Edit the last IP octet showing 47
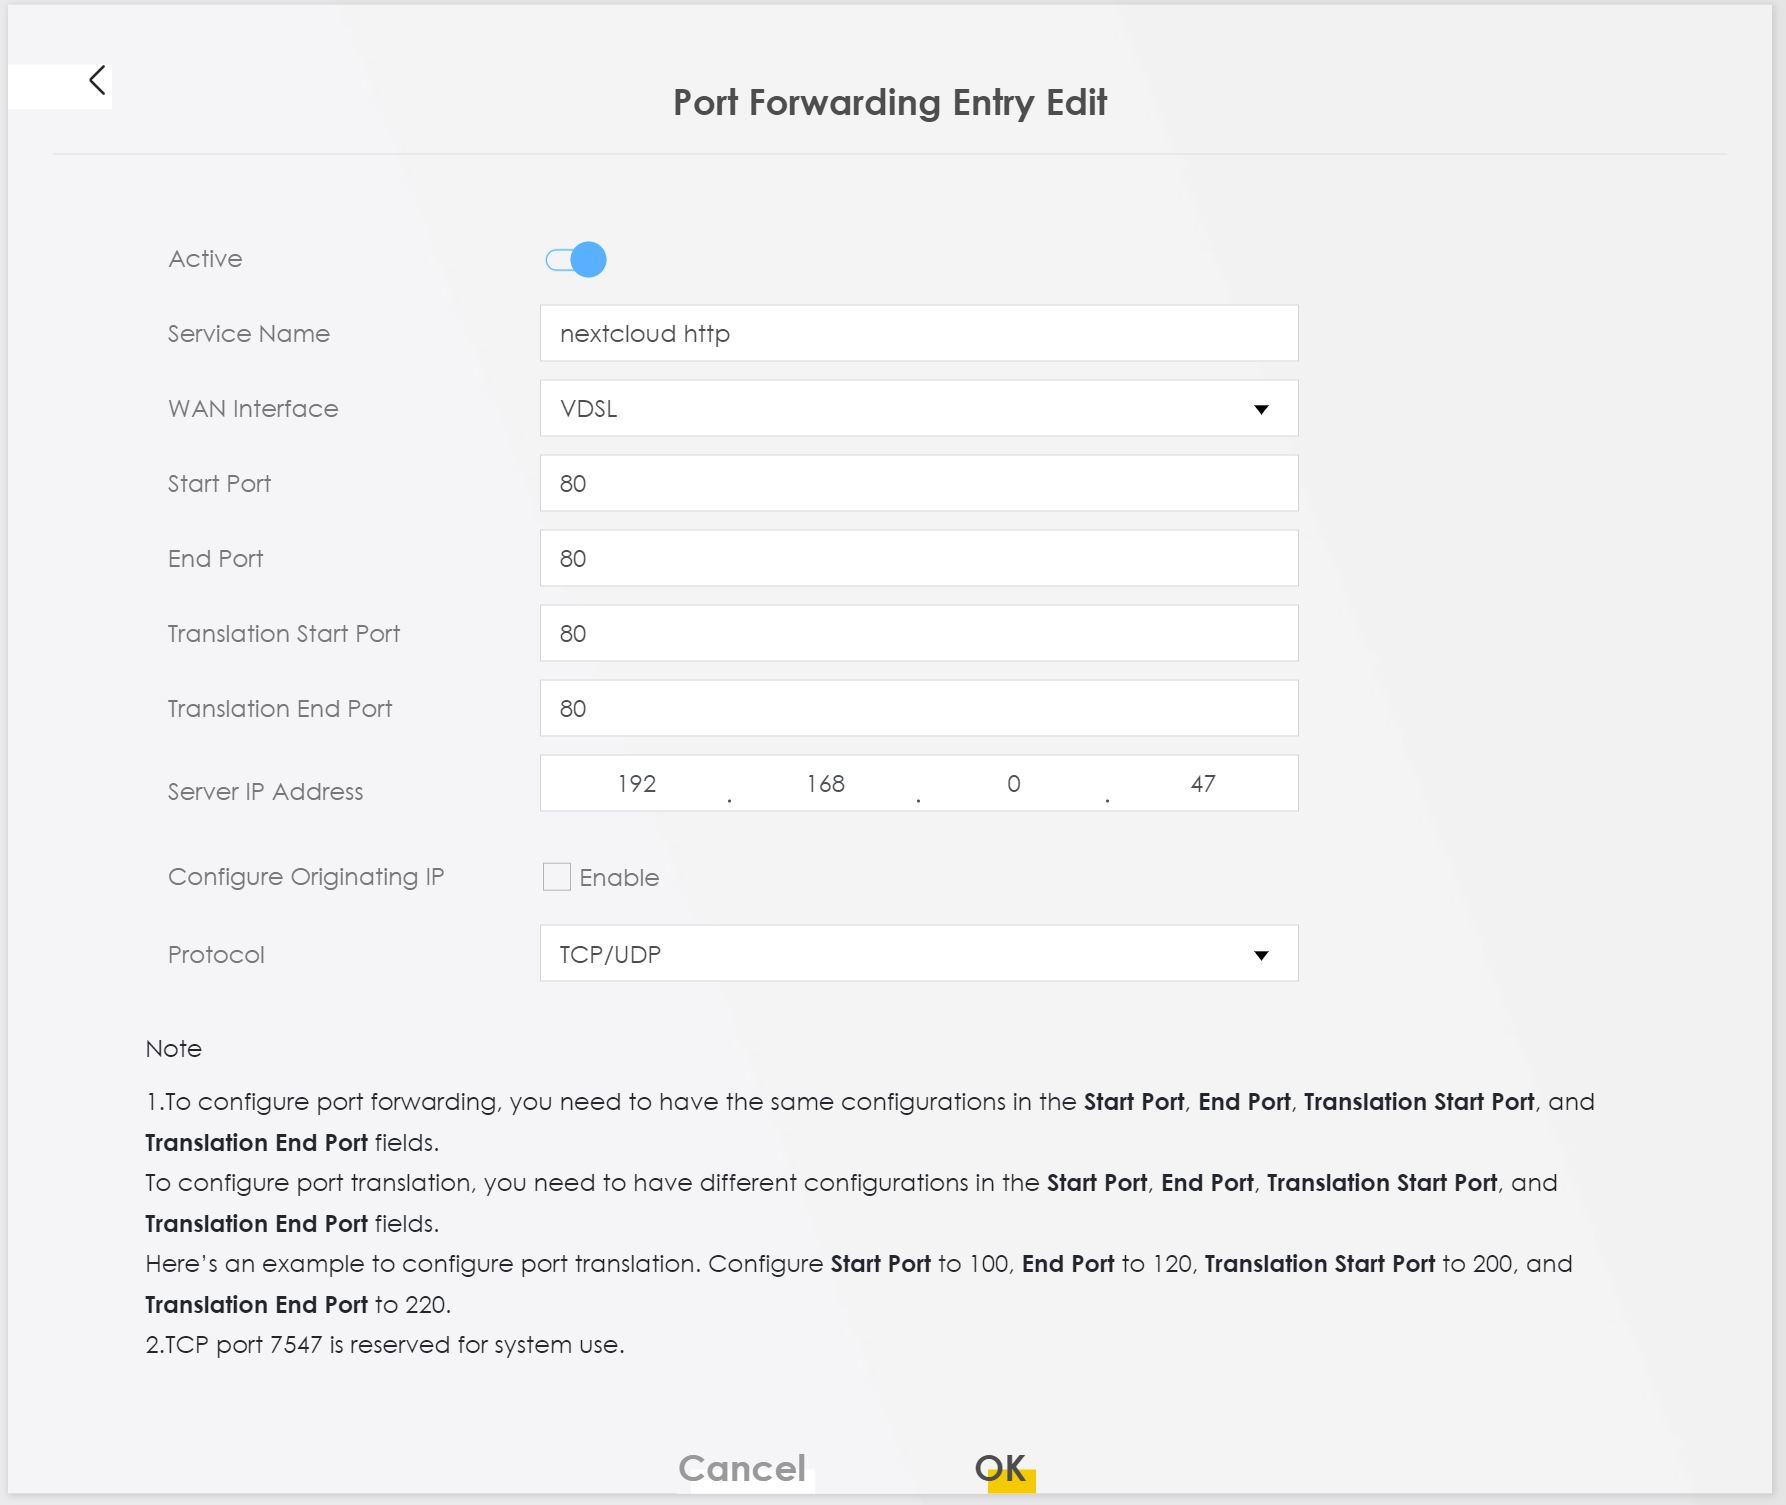1786x1505 pixels. coord(1202,784)
